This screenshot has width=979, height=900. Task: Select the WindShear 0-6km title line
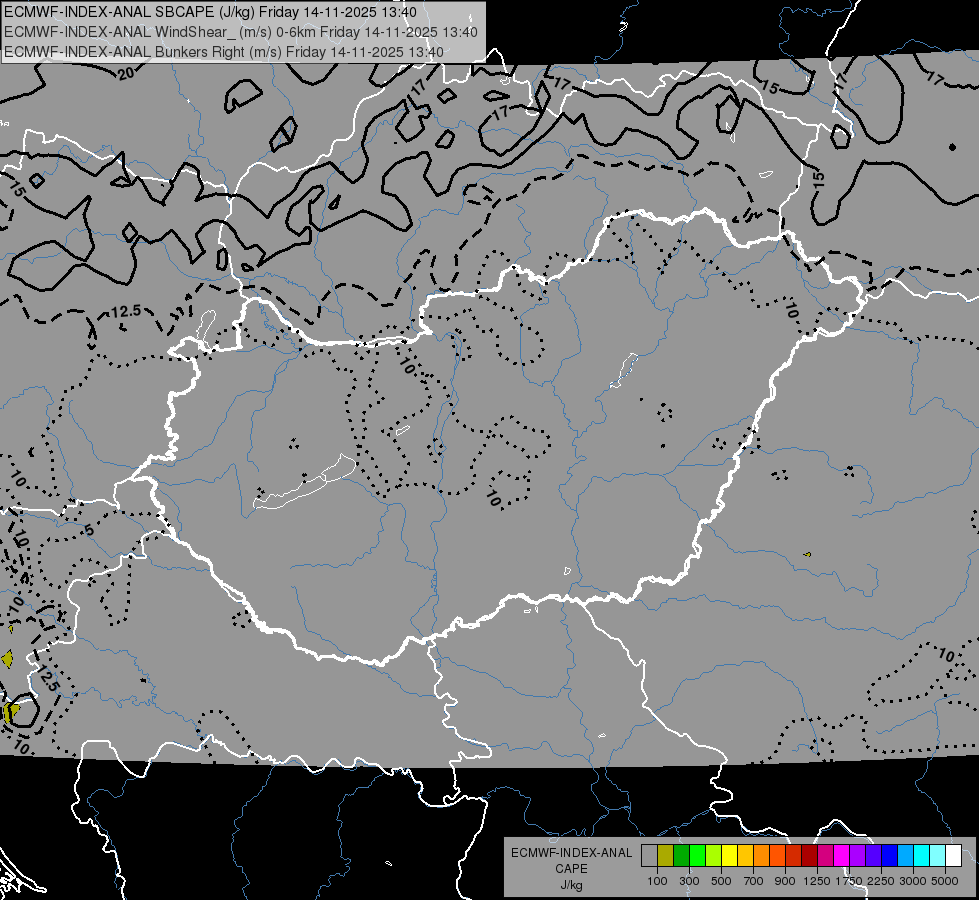241,32
